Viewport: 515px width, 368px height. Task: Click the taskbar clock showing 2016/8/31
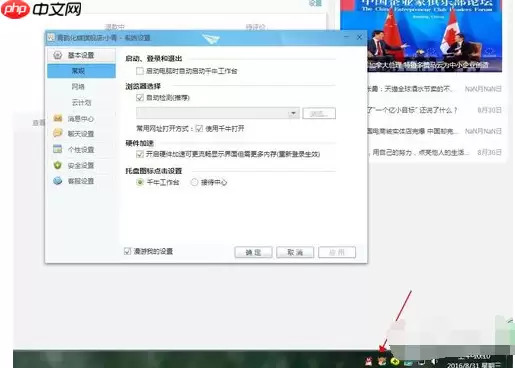[473, 361]
